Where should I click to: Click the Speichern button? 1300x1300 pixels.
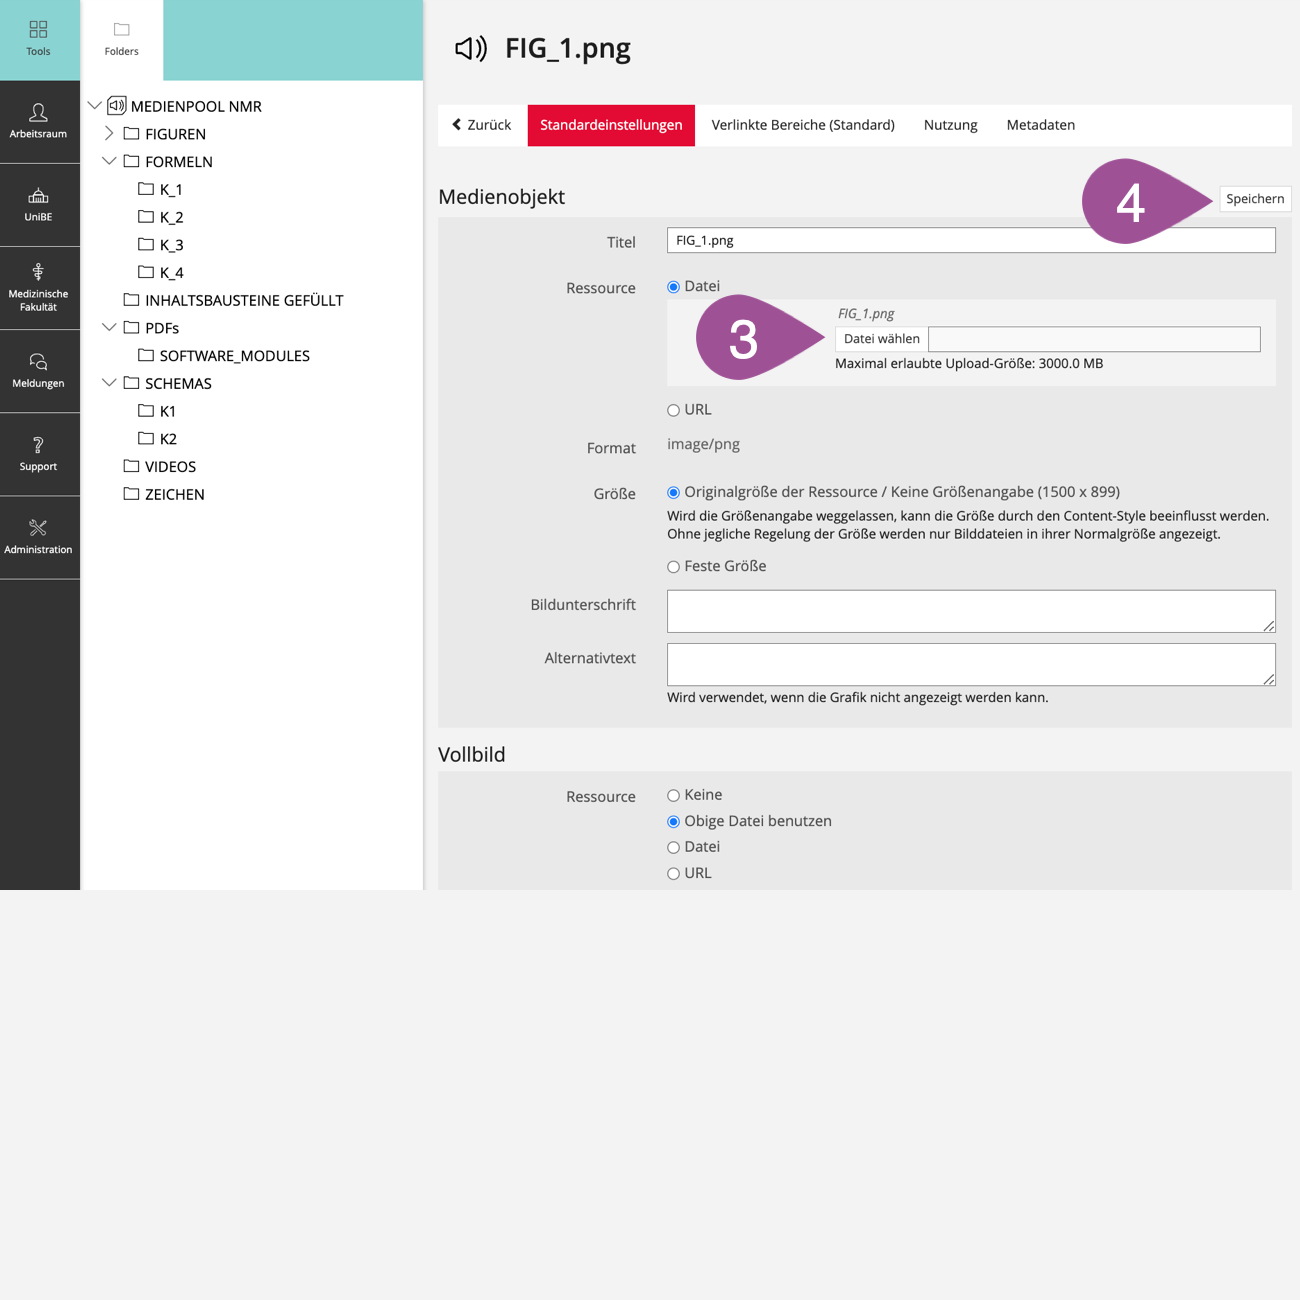click(1254, 199)
